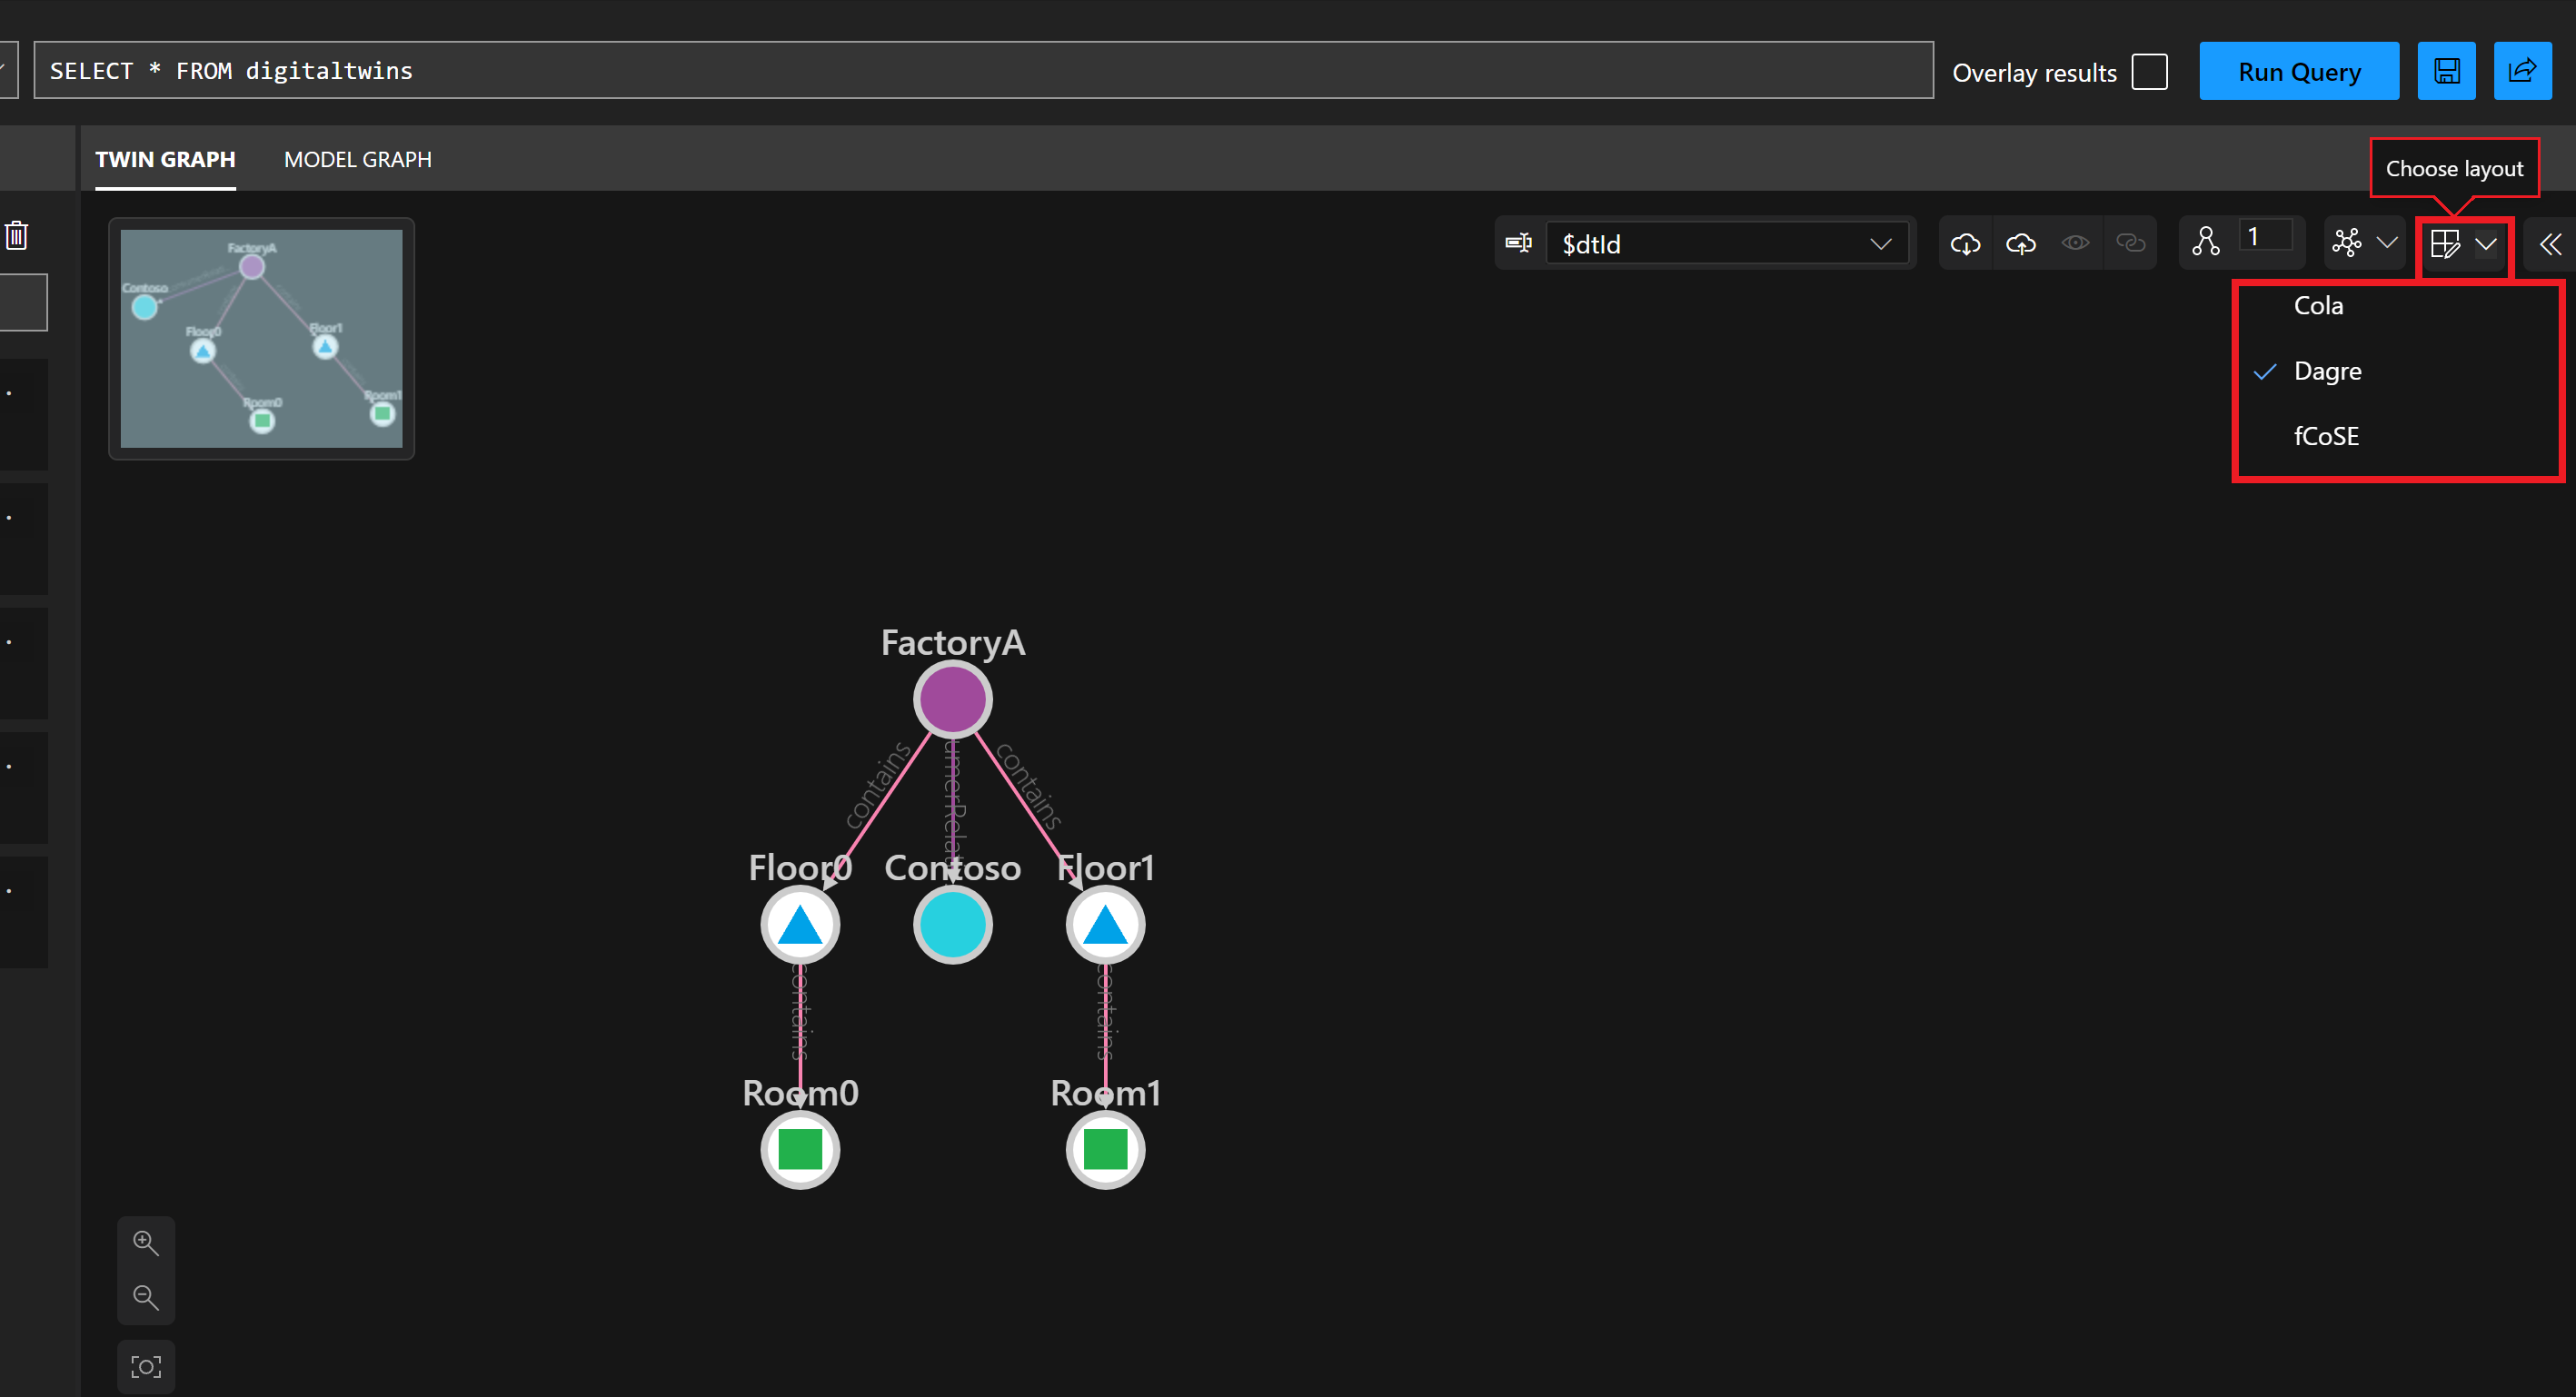Open the $dtId display name dropdown

pyautogui.click(x=1726, y=244)
